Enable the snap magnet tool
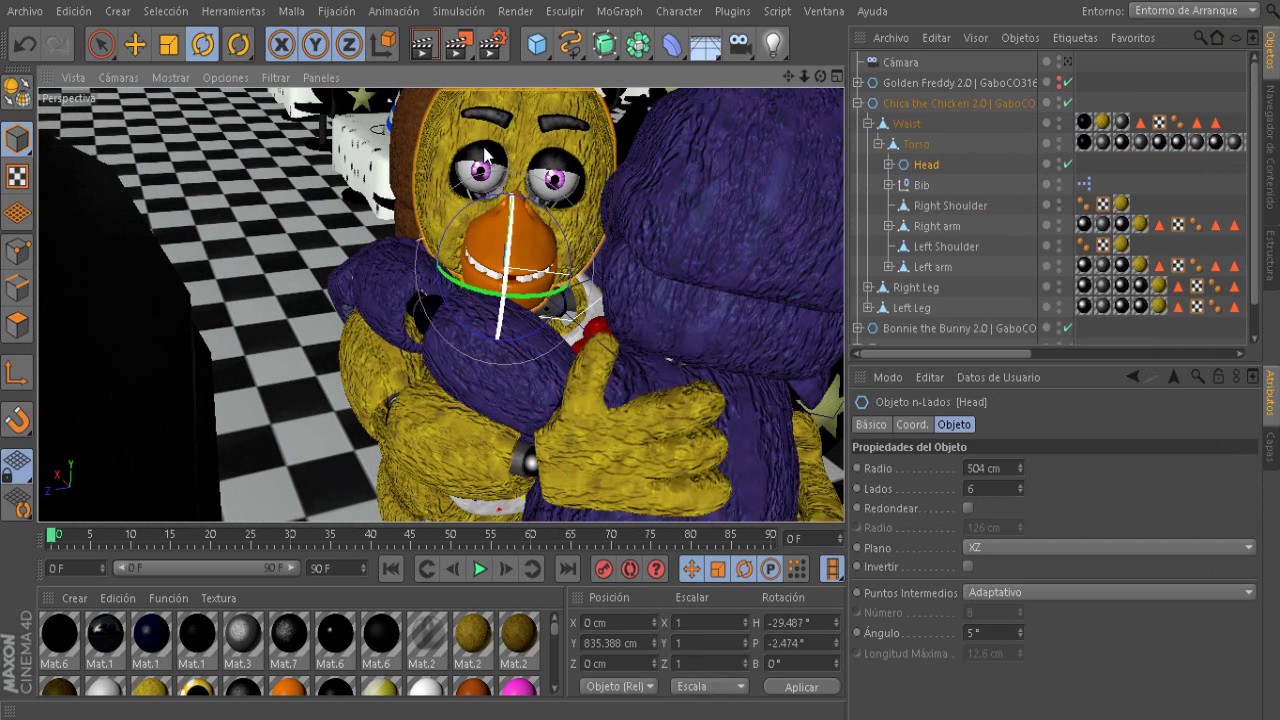Viewport: 1280px width, 720px height. coord(17,421)
